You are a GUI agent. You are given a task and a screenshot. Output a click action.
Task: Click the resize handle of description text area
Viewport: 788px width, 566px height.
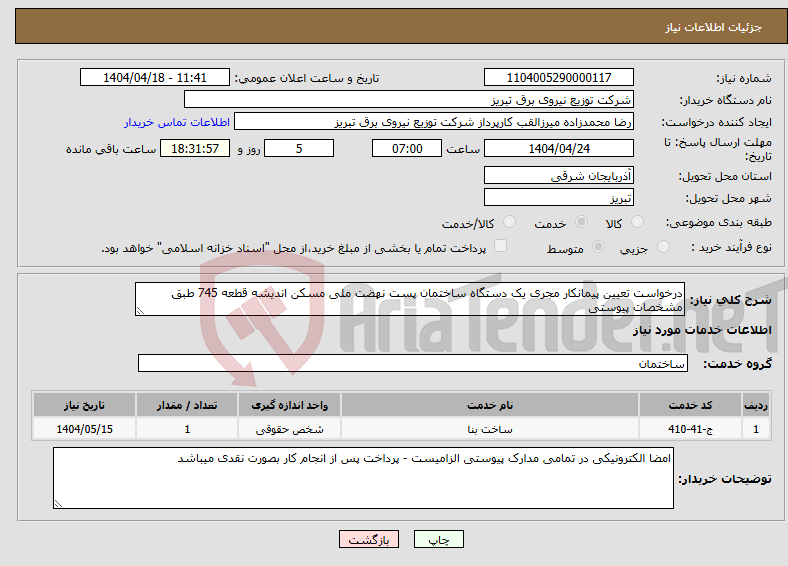click(140, 311)
